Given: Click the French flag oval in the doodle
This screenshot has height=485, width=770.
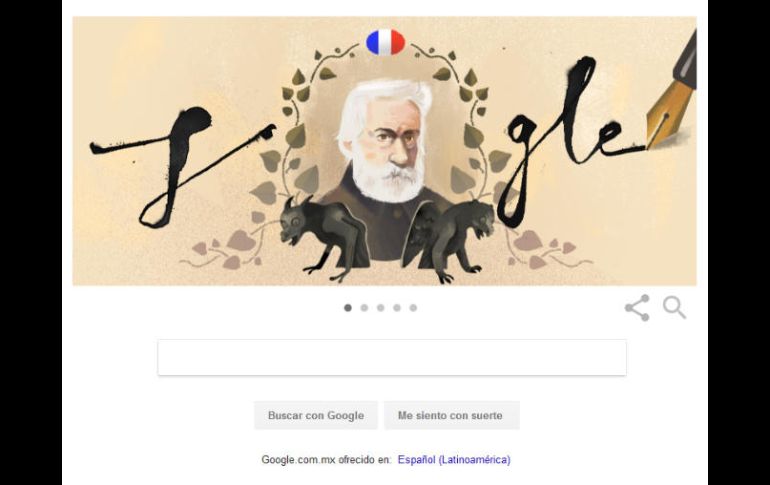Looking at the screenshot, I should [385, 42].
